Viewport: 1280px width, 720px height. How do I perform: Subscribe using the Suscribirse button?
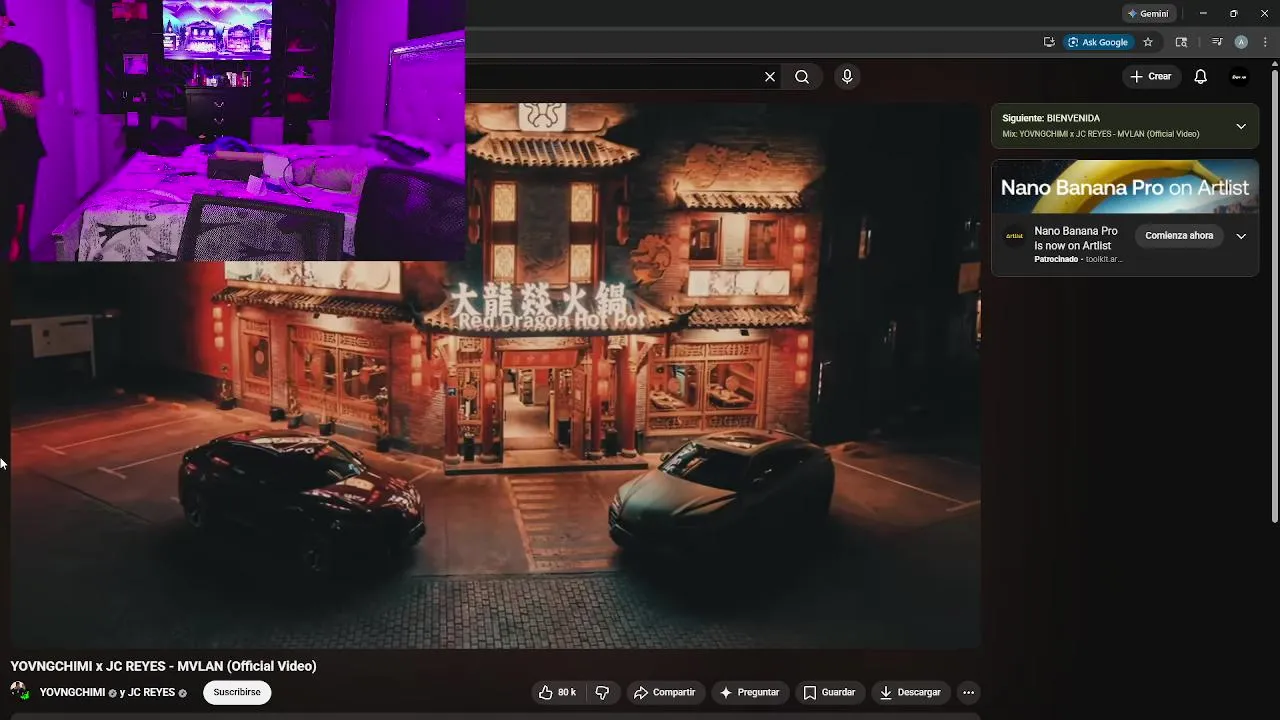(237, 692)
